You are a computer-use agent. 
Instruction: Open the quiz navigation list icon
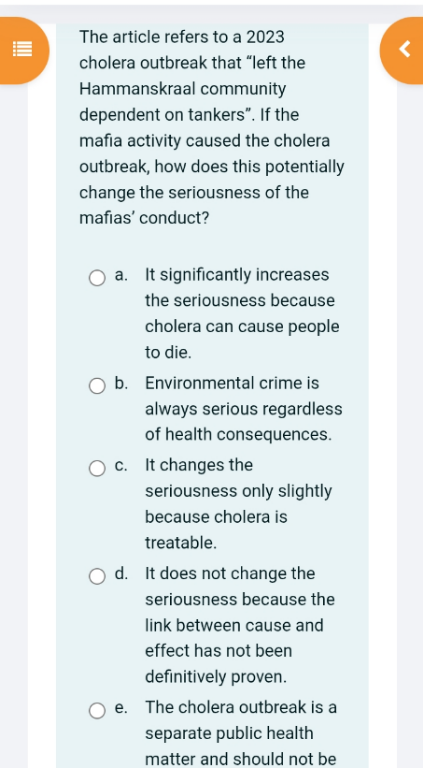(22, 50)
